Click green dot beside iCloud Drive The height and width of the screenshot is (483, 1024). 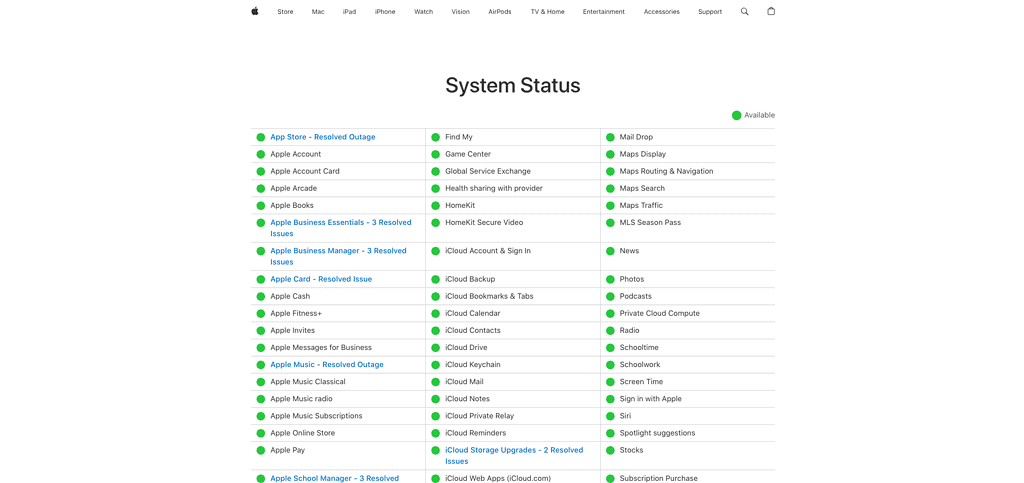point(436,347)
